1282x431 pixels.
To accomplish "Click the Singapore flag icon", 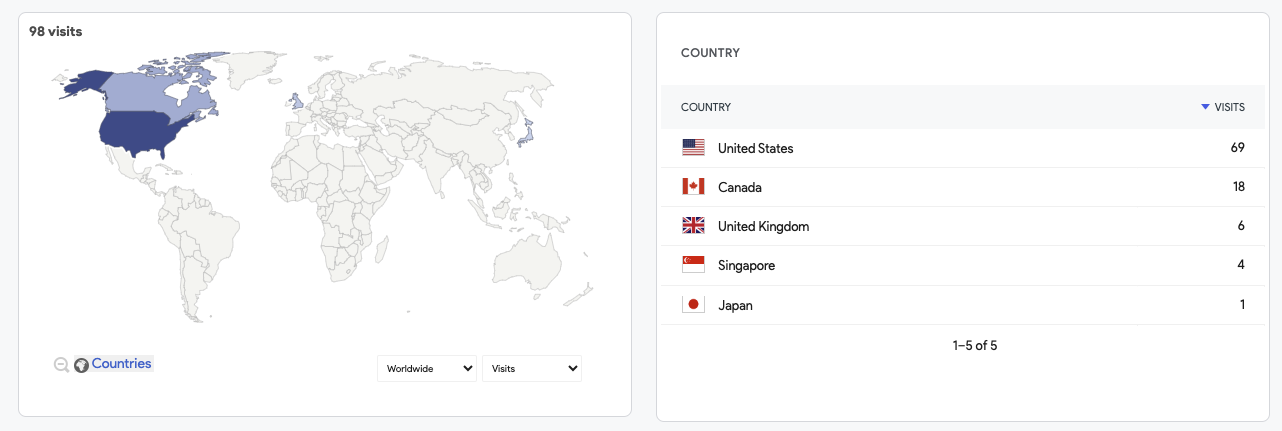I will click(693, 265).
